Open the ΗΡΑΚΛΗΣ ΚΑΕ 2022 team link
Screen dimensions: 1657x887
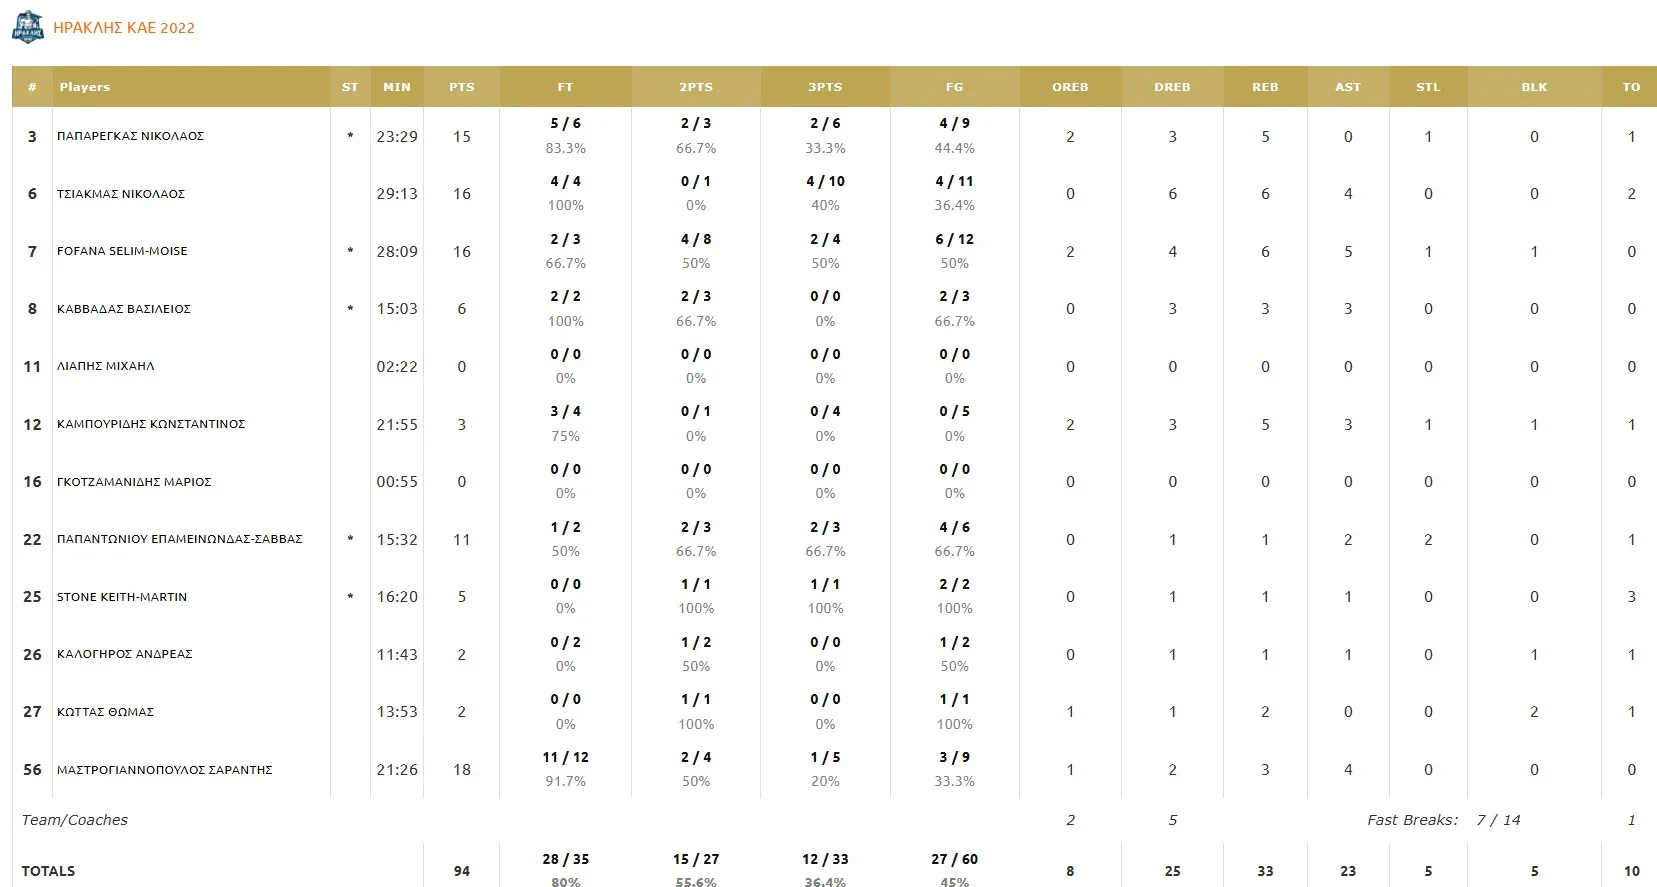point(124,28)
